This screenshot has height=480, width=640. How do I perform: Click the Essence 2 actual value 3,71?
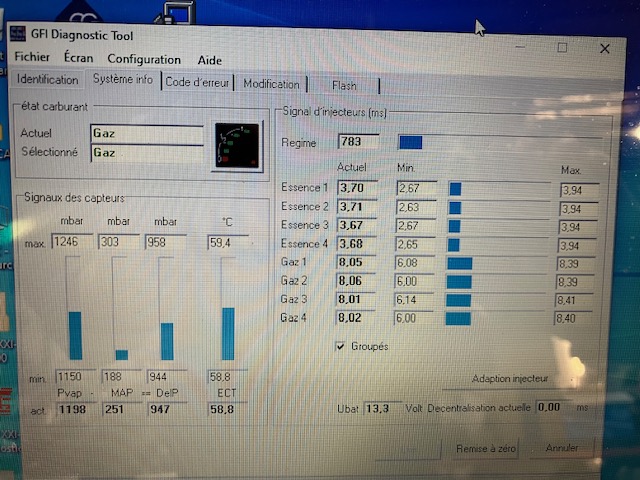click(x=357, y=207)
